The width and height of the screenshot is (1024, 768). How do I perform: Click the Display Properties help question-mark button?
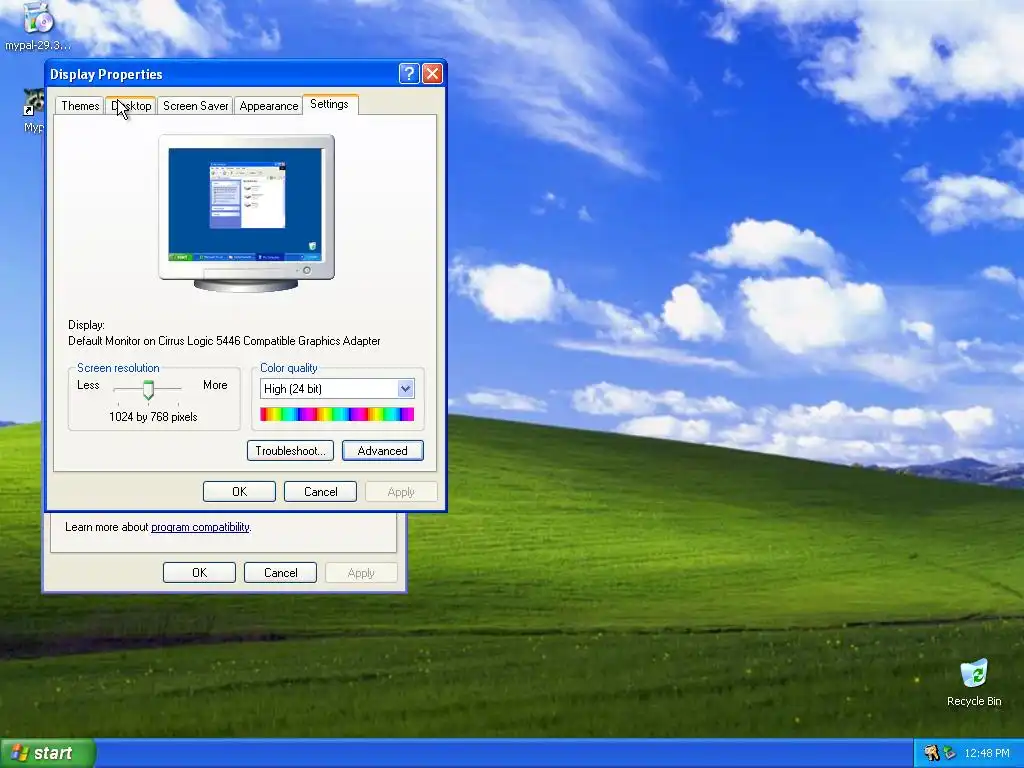[x=409, y=73]
